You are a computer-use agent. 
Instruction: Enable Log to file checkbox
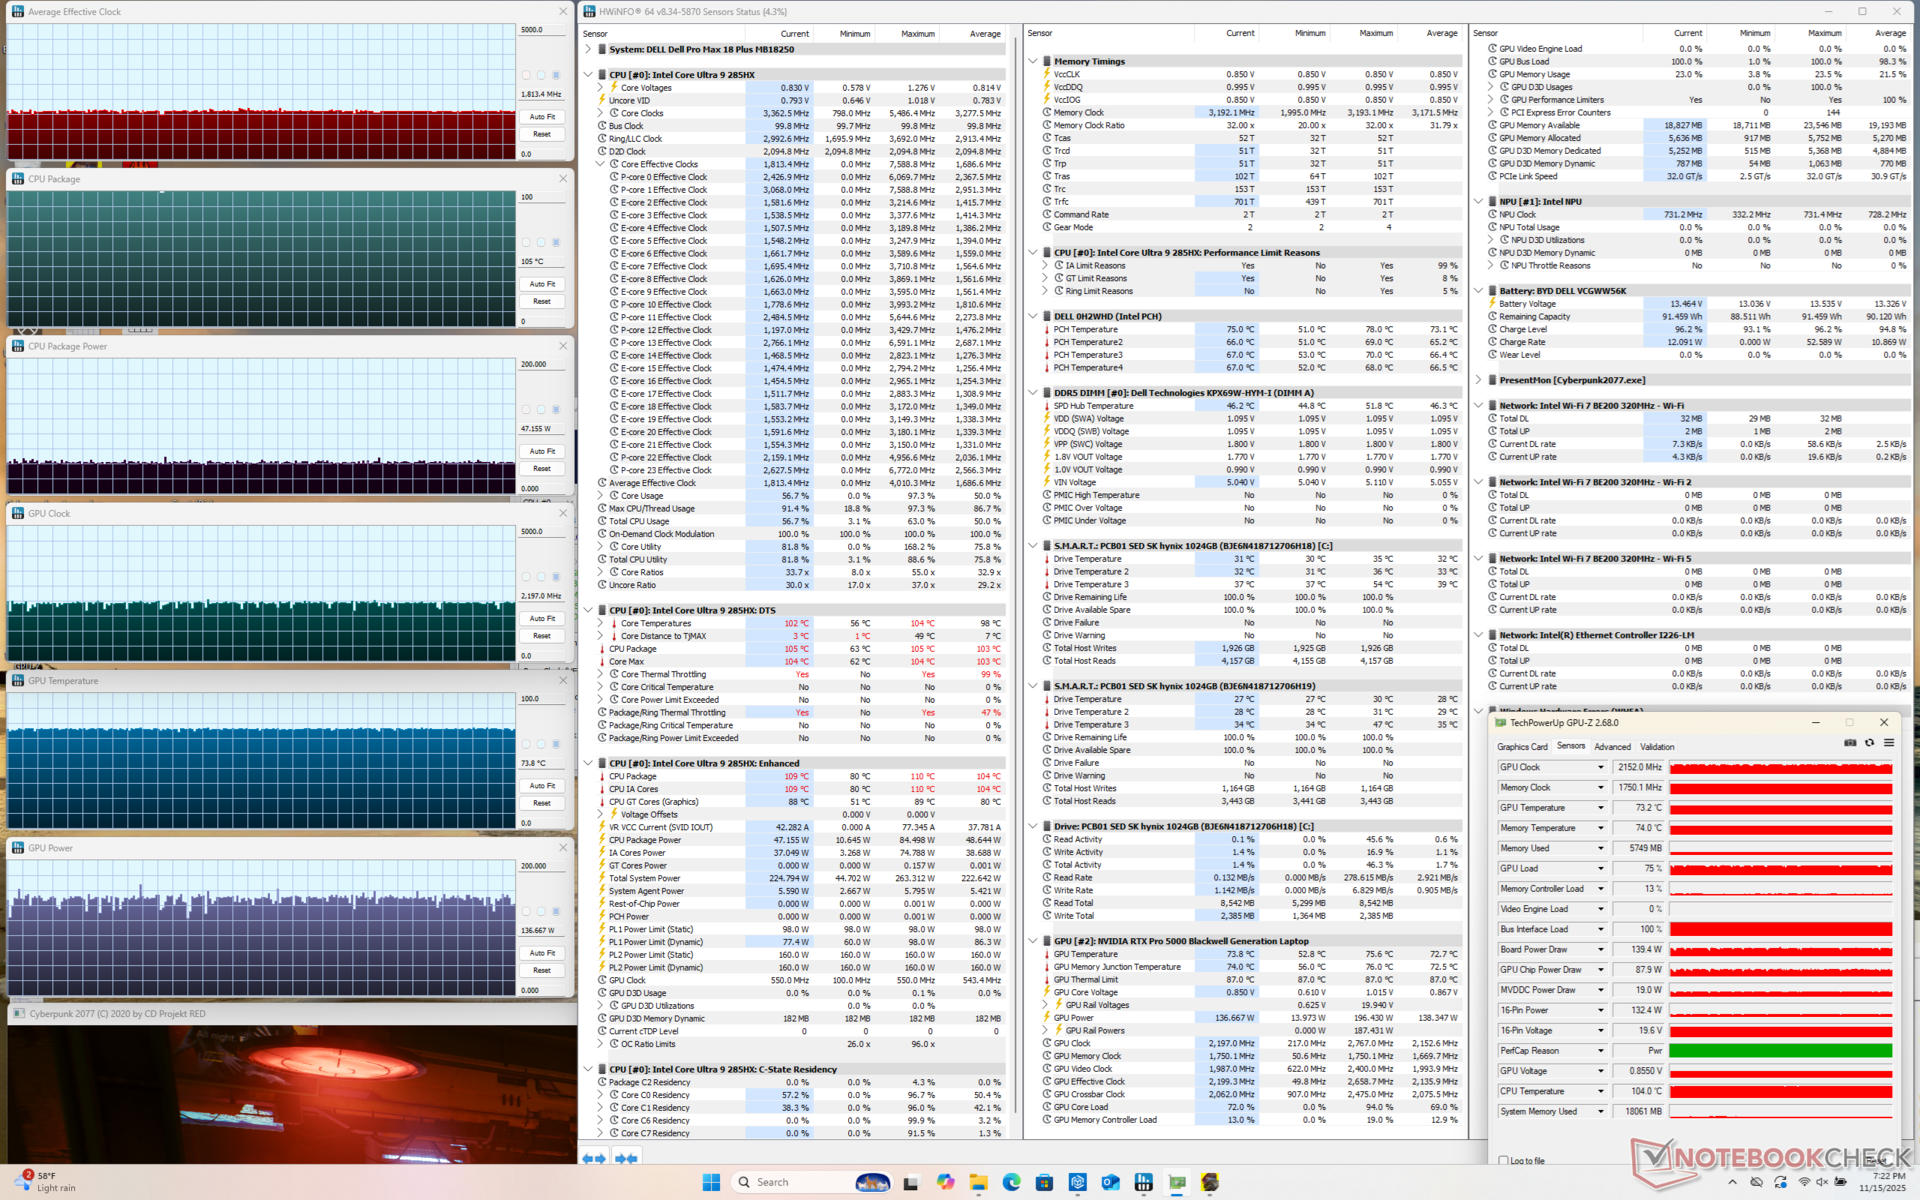1503,1161
